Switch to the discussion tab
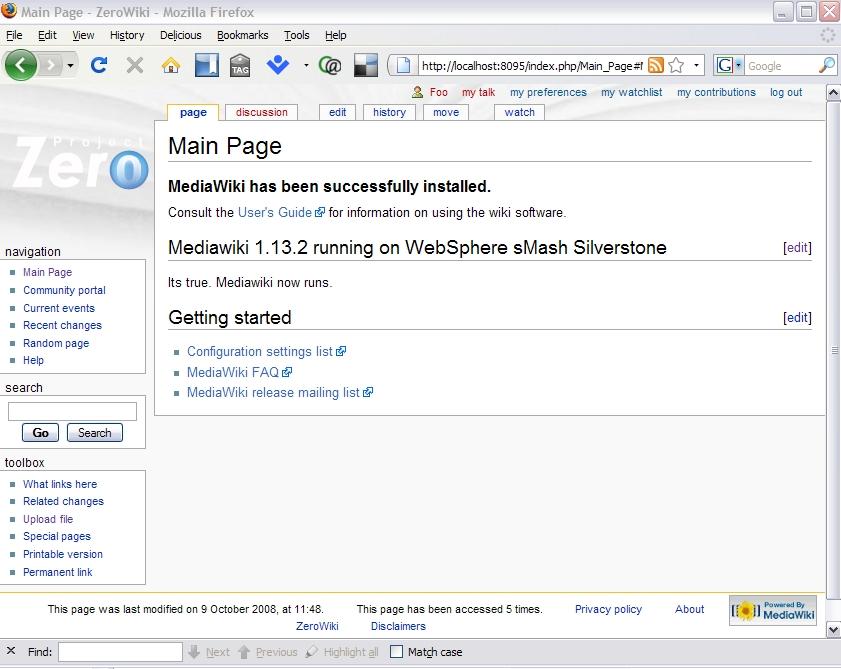The image size is (841, 669). (x=262, y=112)
